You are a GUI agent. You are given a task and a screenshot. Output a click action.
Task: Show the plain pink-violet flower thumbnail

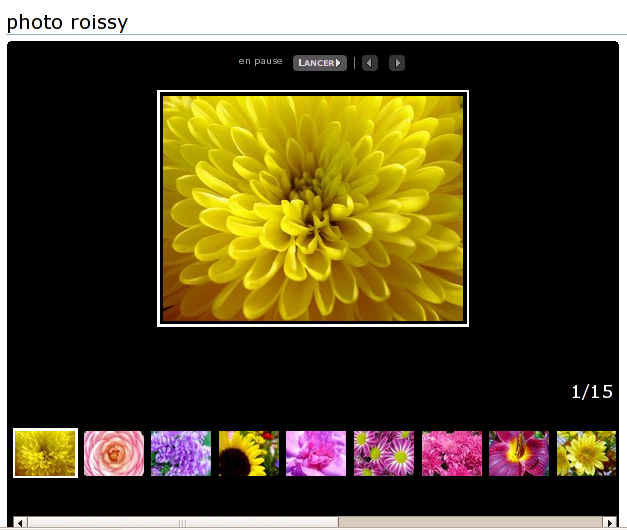[316, 453]
